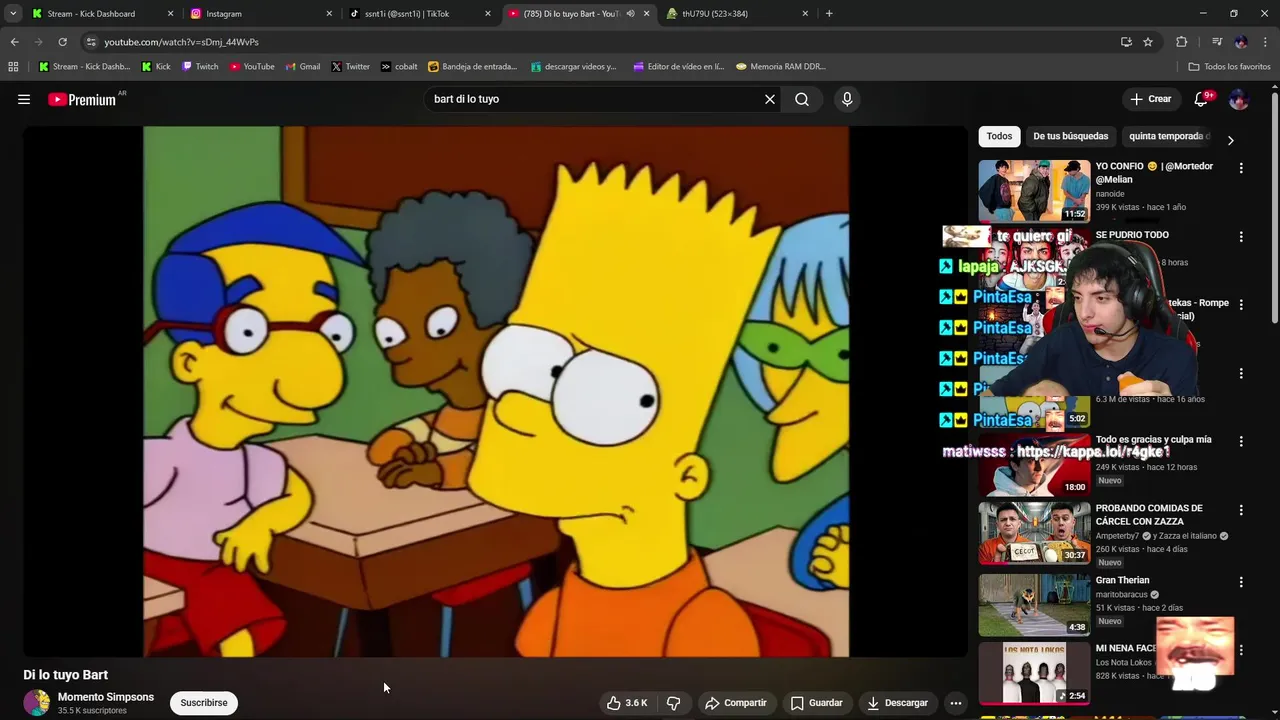
Task: Switch to the Instagram browser tab
Action: point(260,14)
